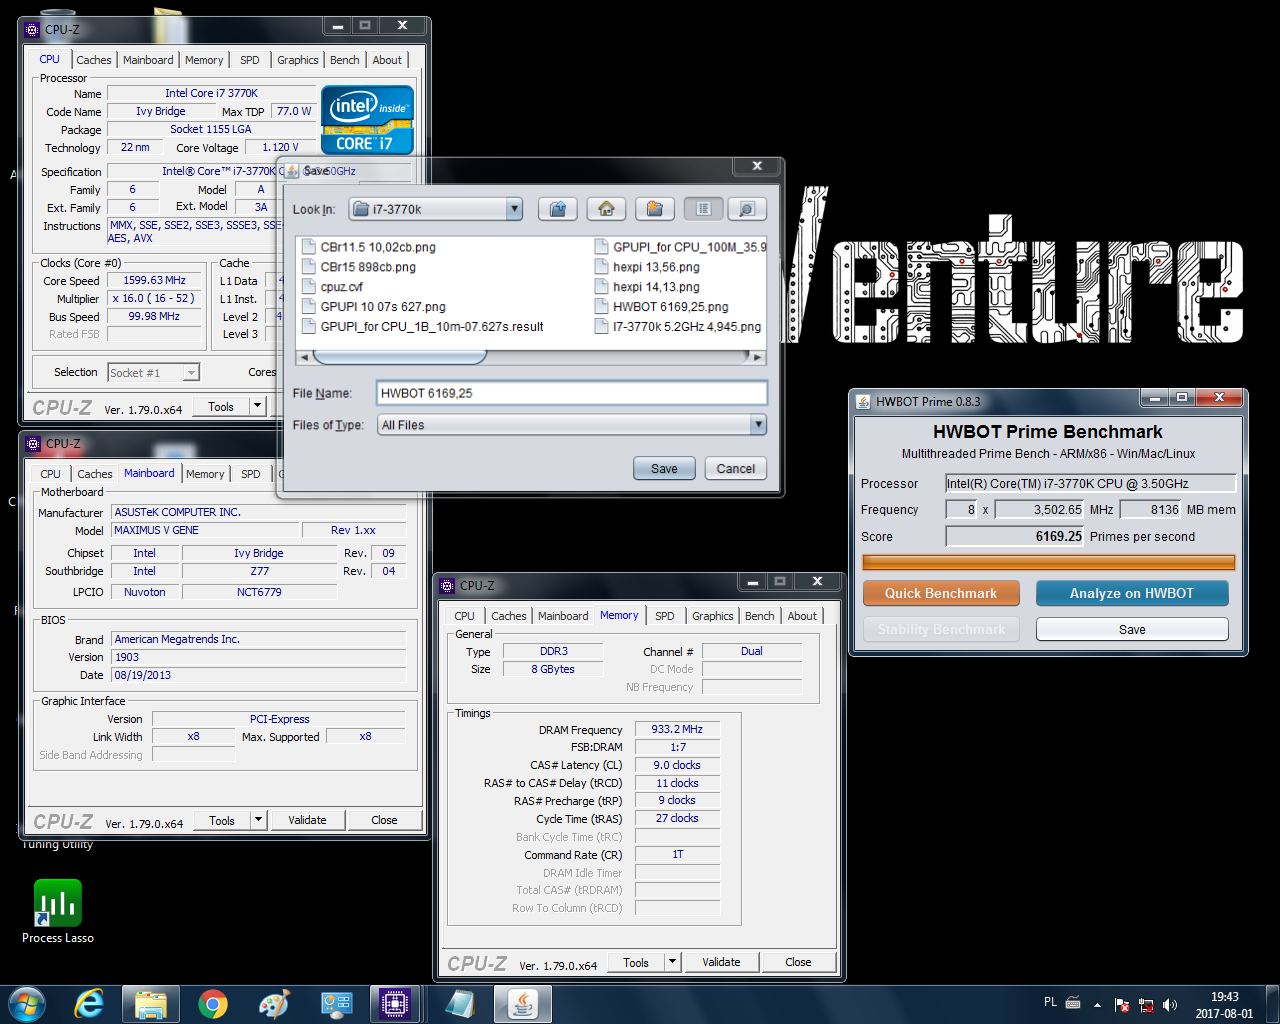
Task: Select the cpuz.cvf file
Action: point(332,287)
